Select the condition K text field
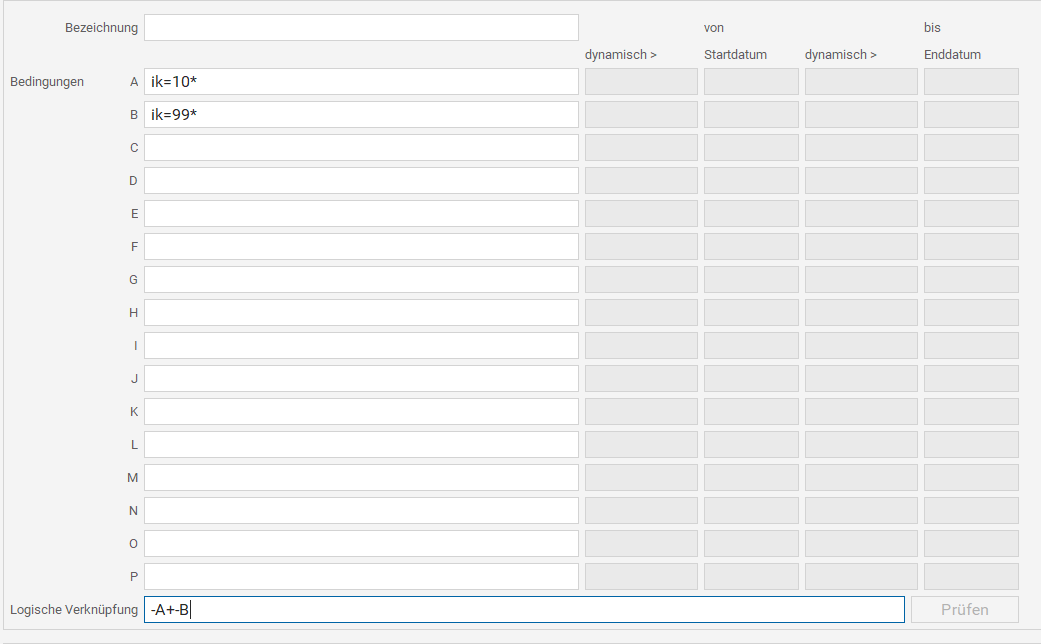Viewport: 1041px width, 644px height. (361, 412)
